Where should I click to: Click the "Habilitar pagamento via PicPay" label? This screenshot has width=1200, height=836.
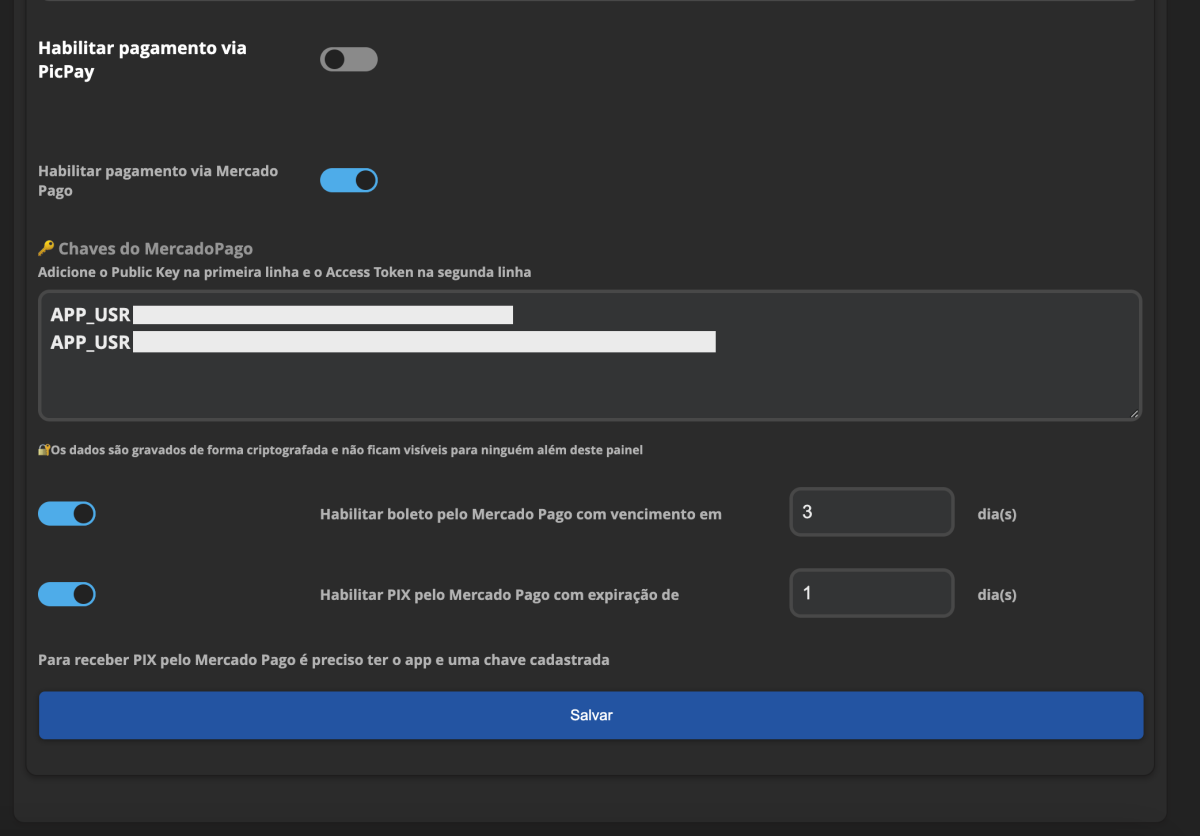[x=142, y=60]
